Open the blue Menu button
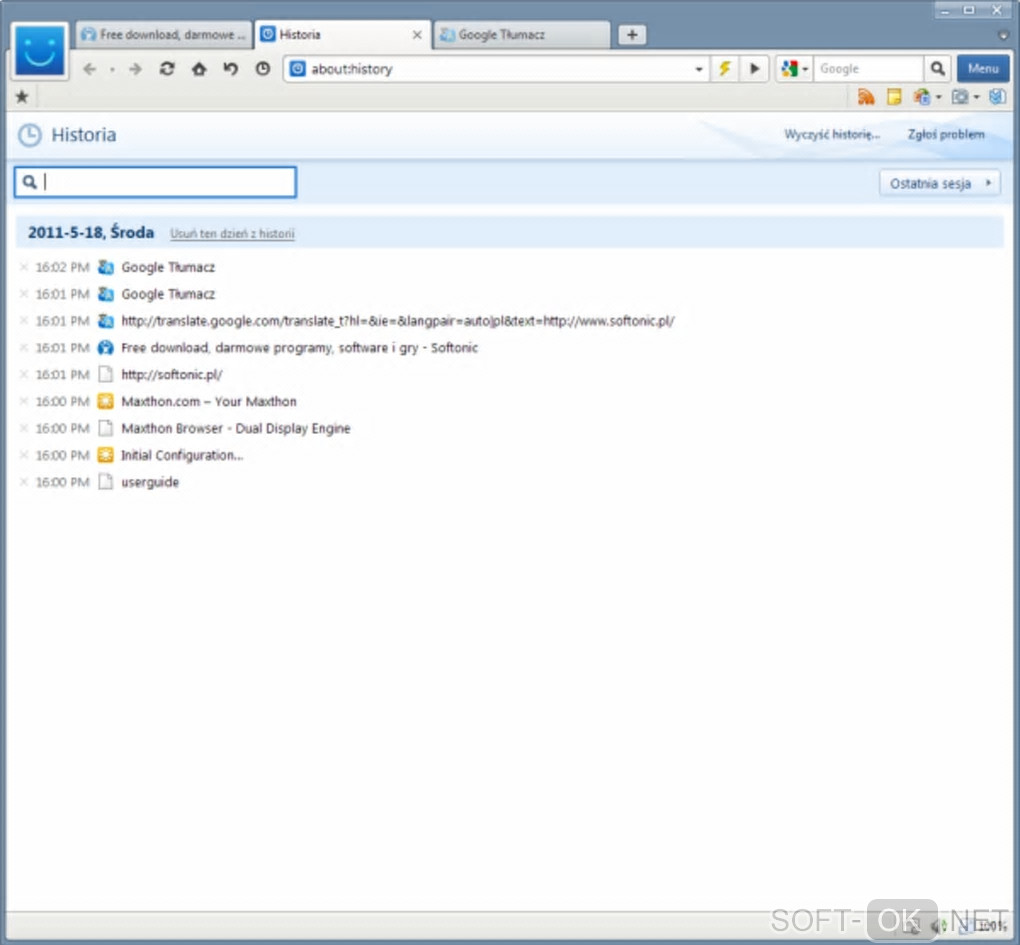This screenshot has height=945, width=1020. [983, 68]
